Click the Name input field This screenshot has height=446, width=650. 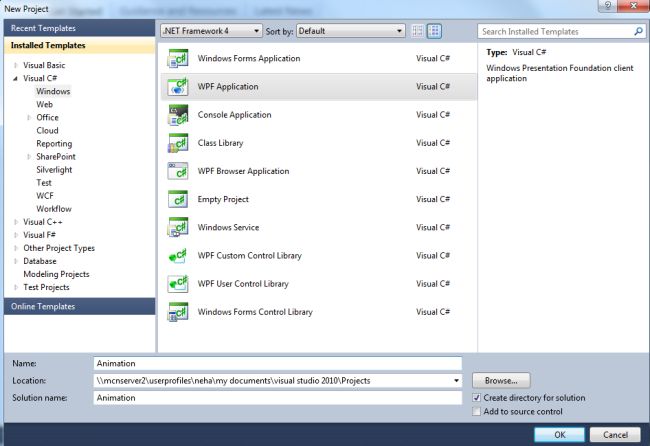click(277, 364)
